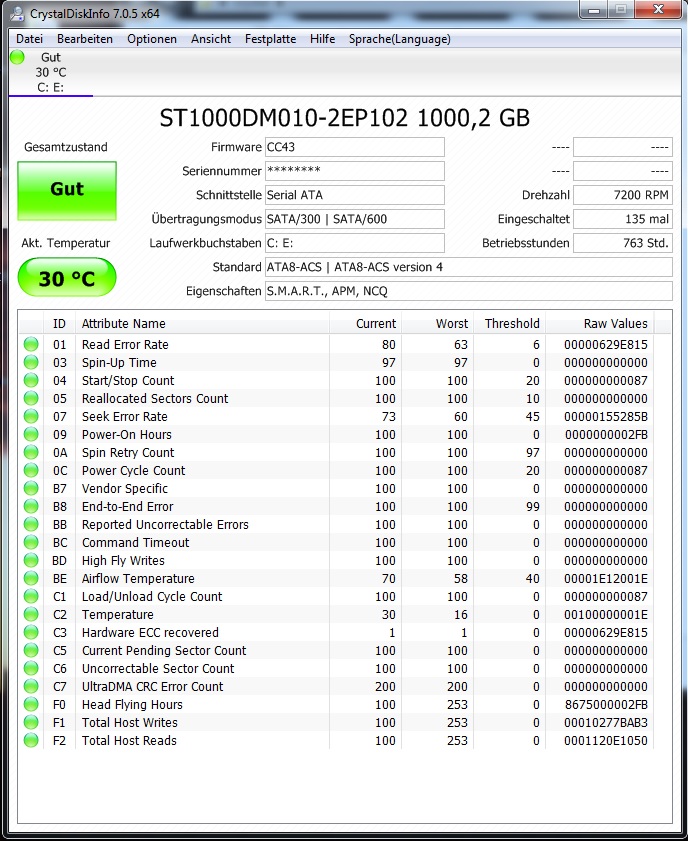Click the Raw Values column header

(600, 323)
